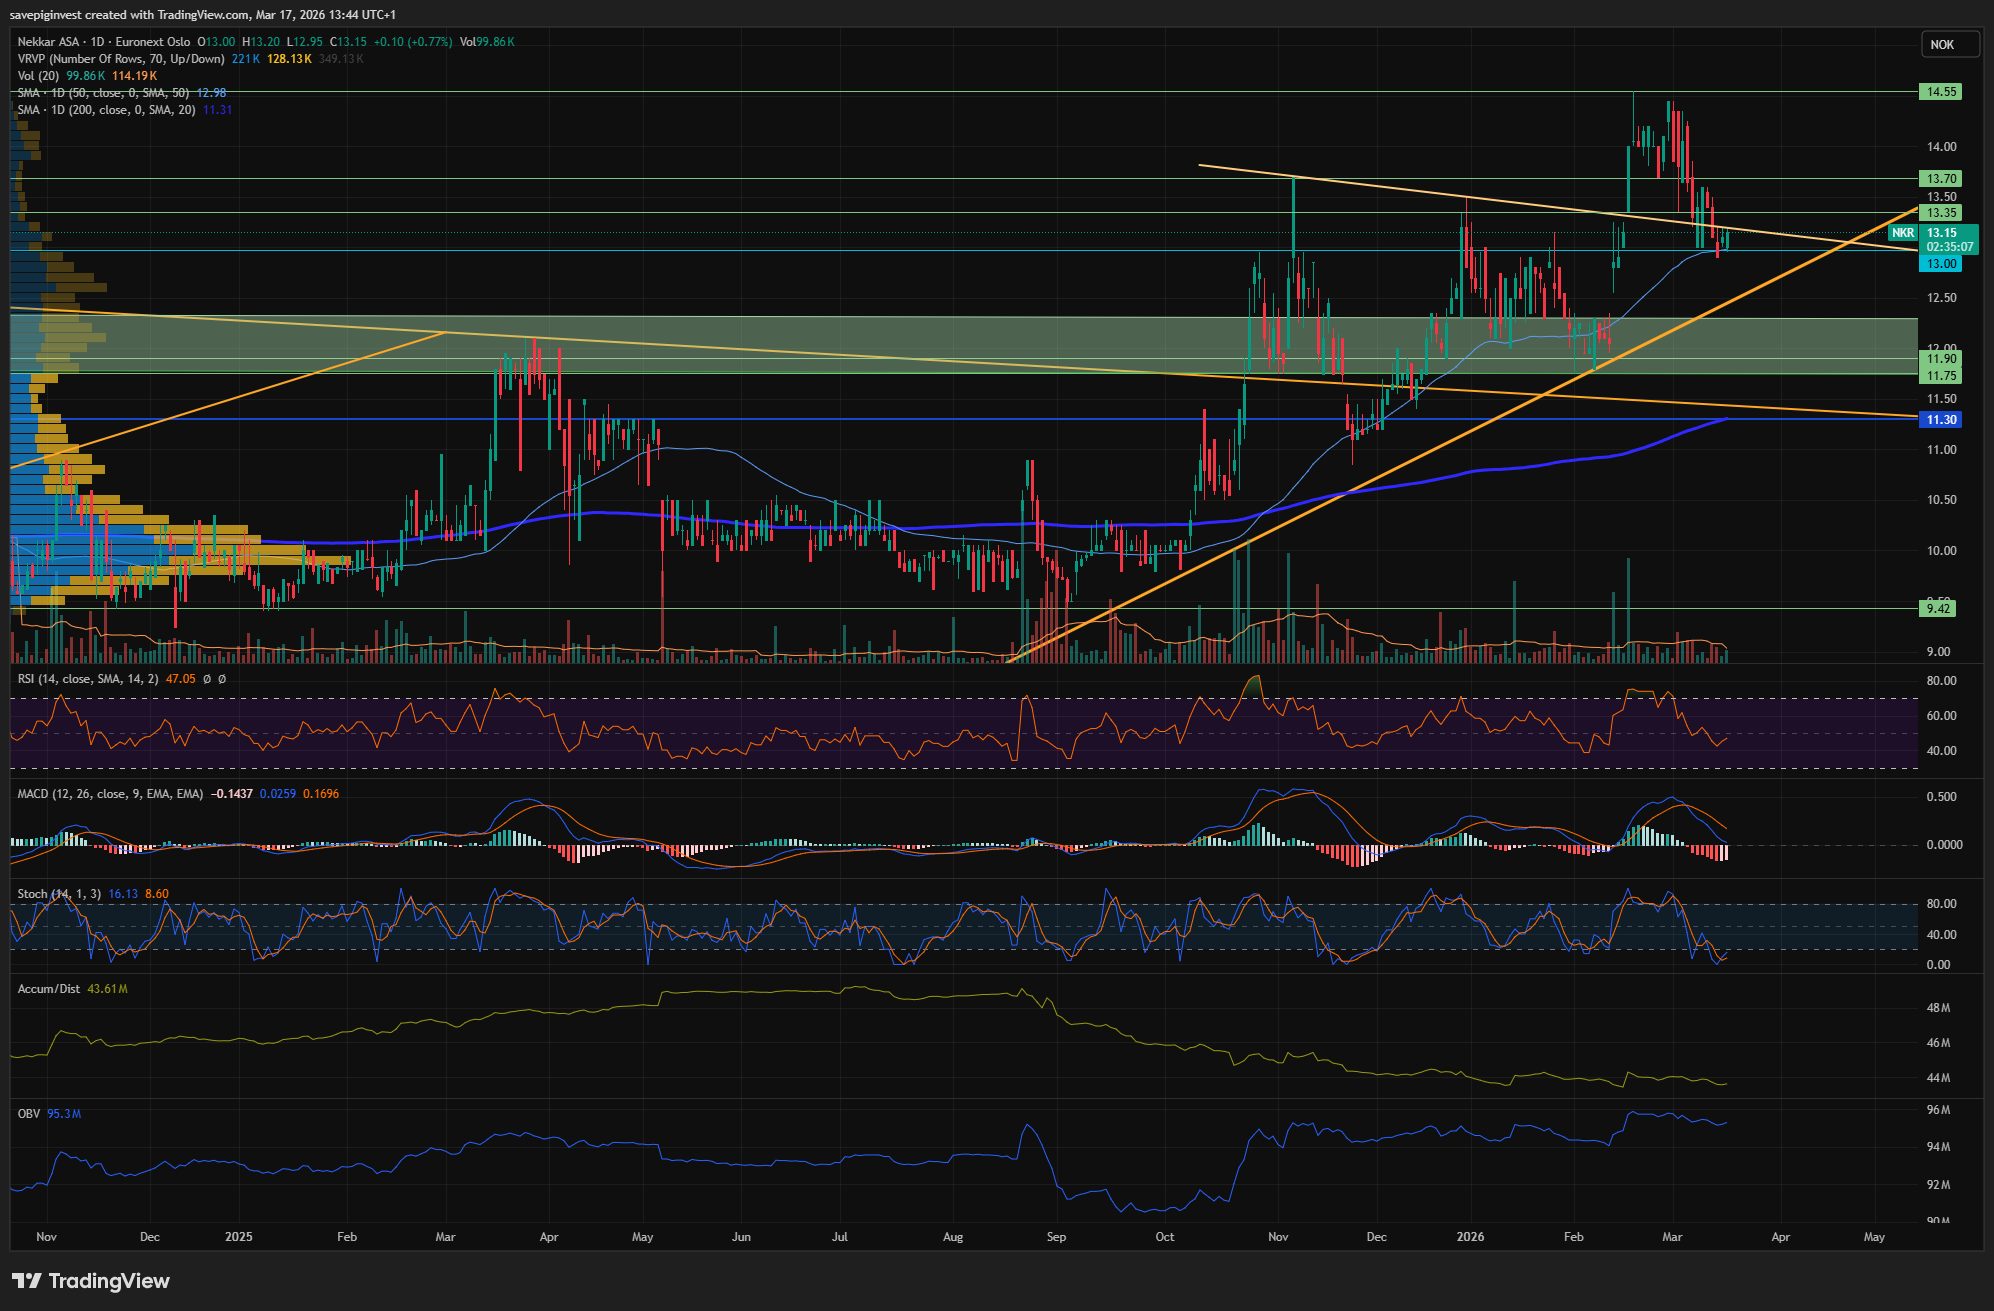
Task: Click the SMA 50 indicator legend
Action: point(103,93)
